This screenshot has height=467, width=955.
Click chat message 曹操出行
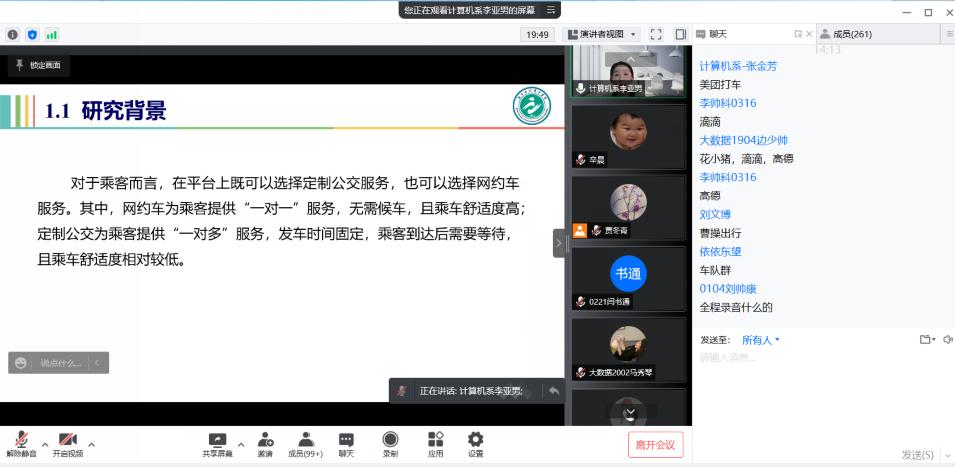(x=721, y=233)
